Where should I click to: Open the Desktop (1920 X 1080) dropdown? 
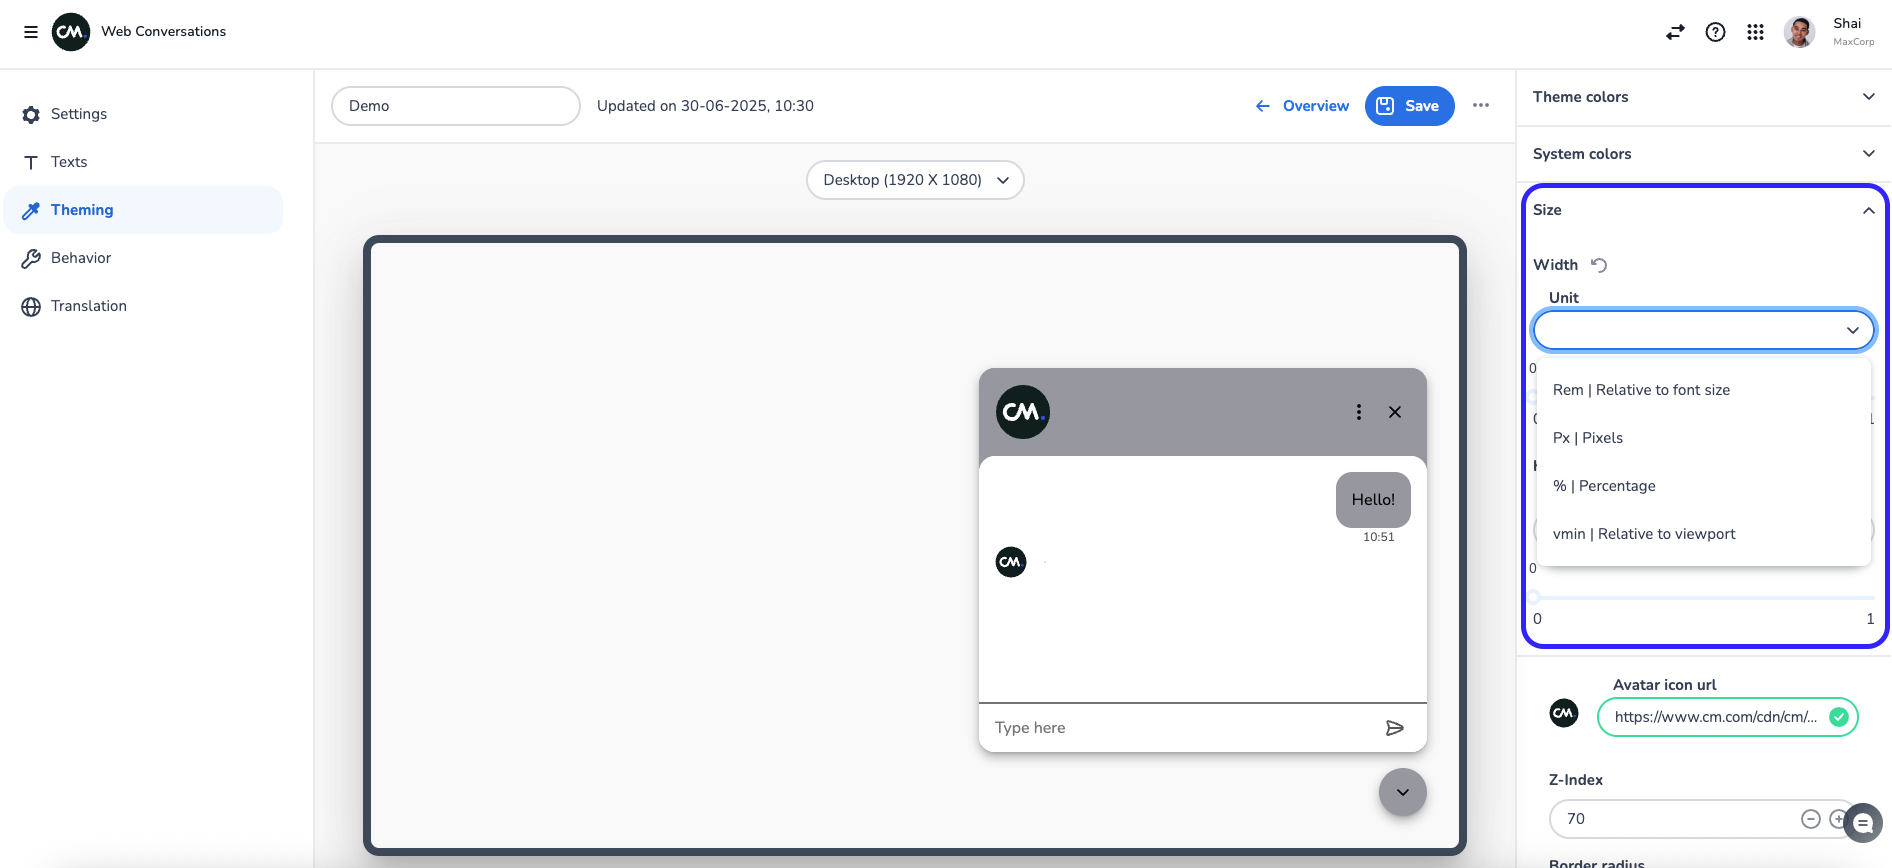click(x=915, y=180)
